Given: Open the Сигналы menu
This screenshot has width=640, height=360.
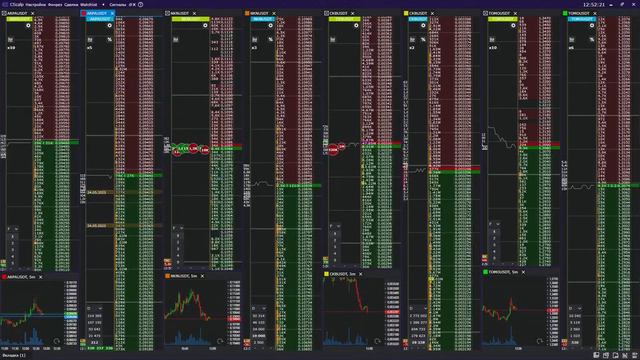Looking at the screenshot, I should click(118, 4).
